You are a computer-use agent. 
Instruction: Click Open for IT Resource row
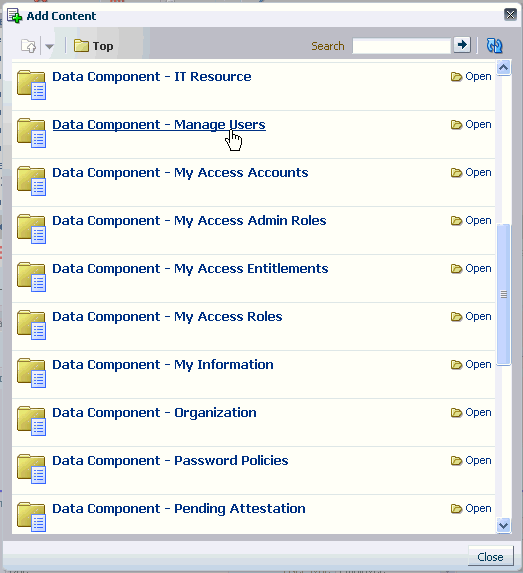point(471,76)
